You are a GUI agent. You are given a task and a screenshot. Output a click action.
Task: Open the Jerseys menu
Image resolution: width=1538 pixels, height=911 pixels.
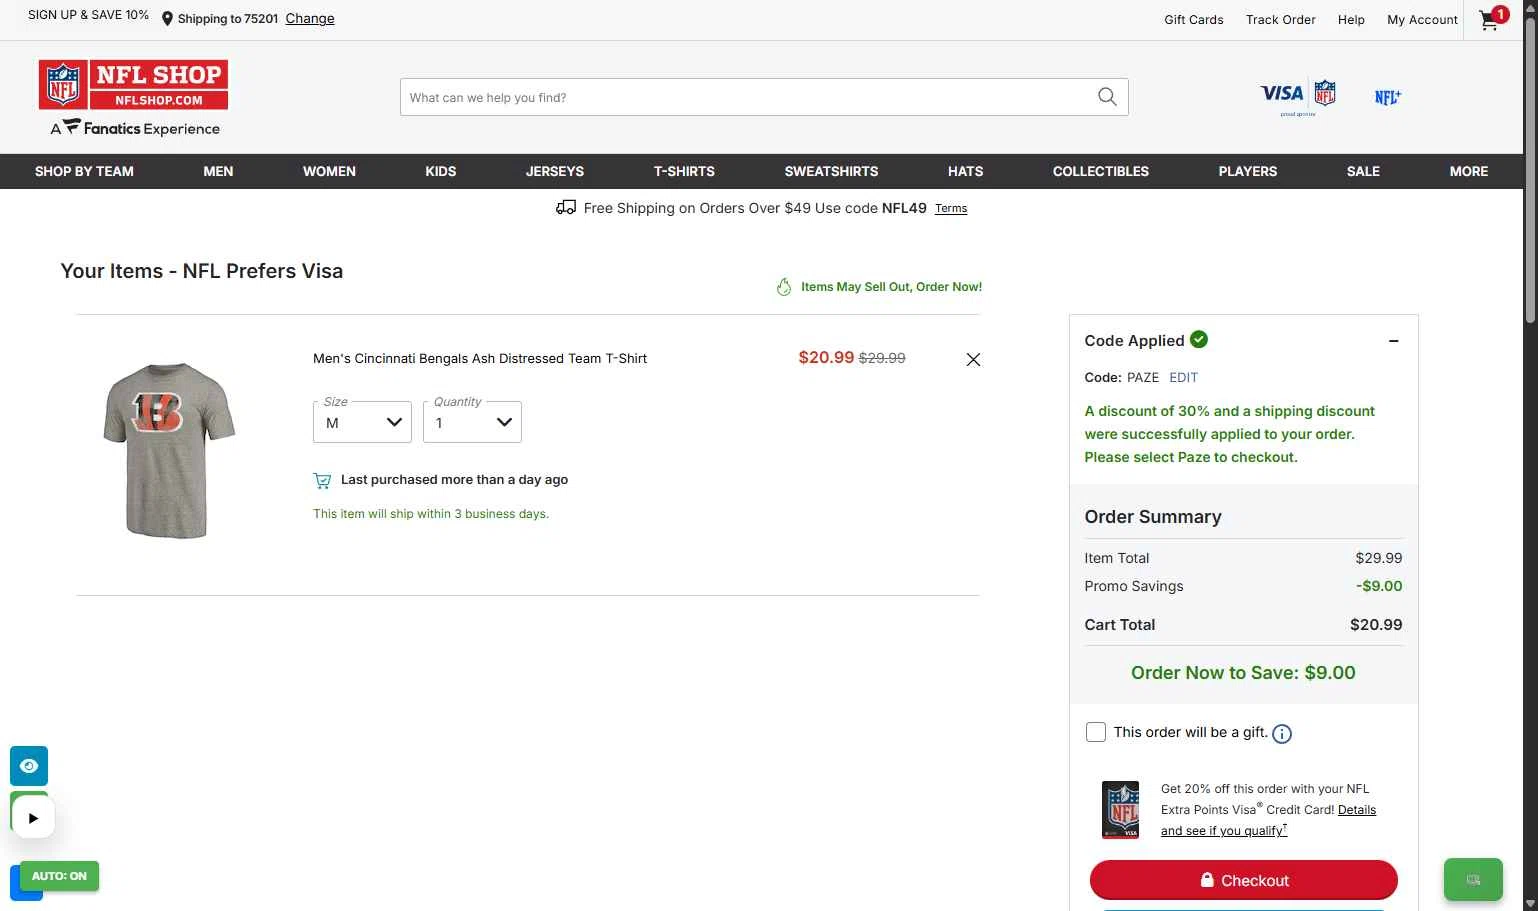[x=555, y=171]
